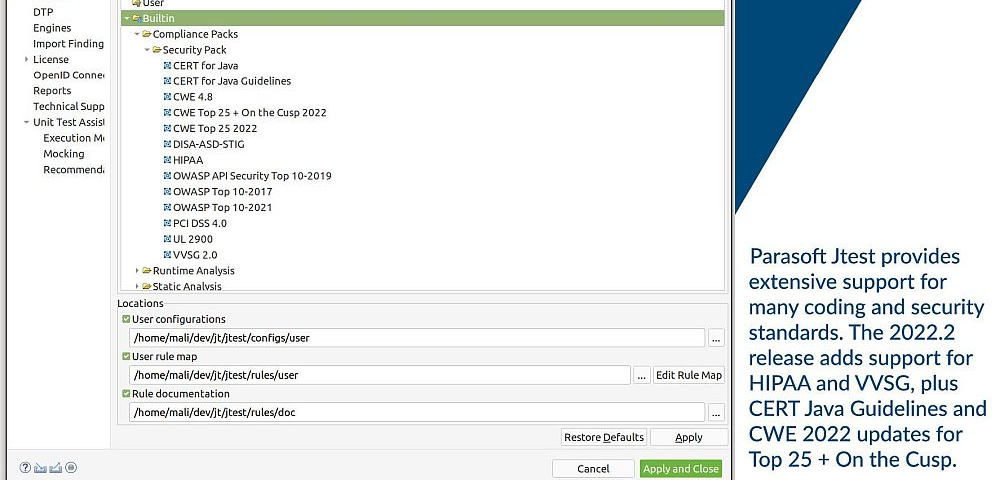Collapse the Unit Test Assistant node

(26, 122)
